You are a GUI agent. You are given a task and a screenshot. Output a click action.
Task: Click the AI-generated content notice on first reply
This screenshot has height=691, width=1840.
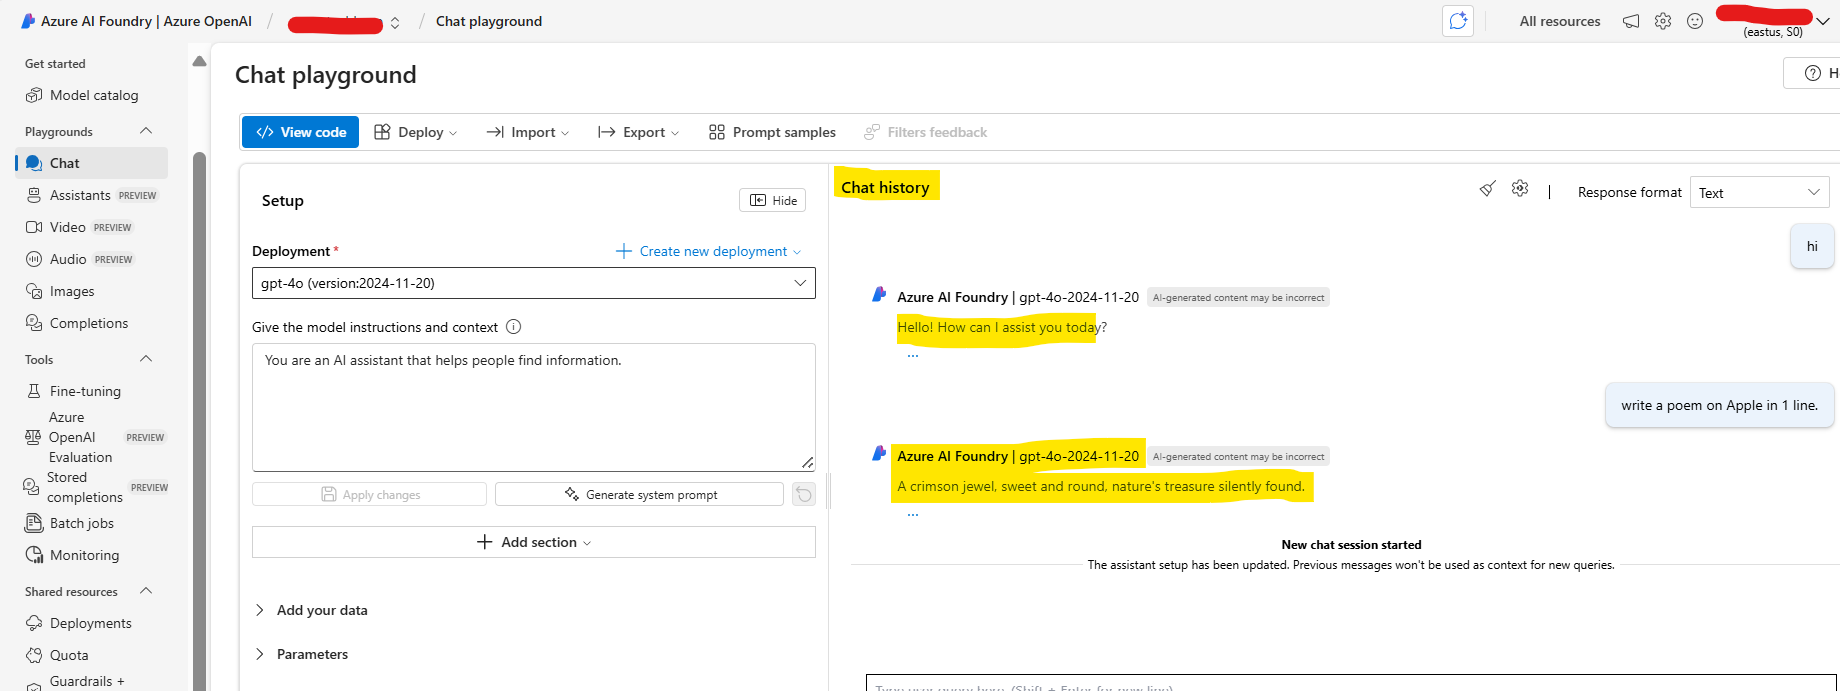pyautogui.click(x=1238, y=297)
